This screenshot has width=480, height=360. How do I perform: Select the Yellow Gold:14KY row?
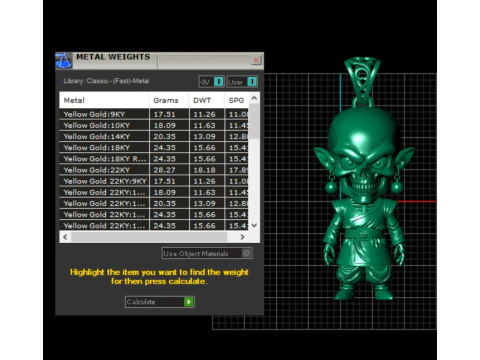[154, 136]
